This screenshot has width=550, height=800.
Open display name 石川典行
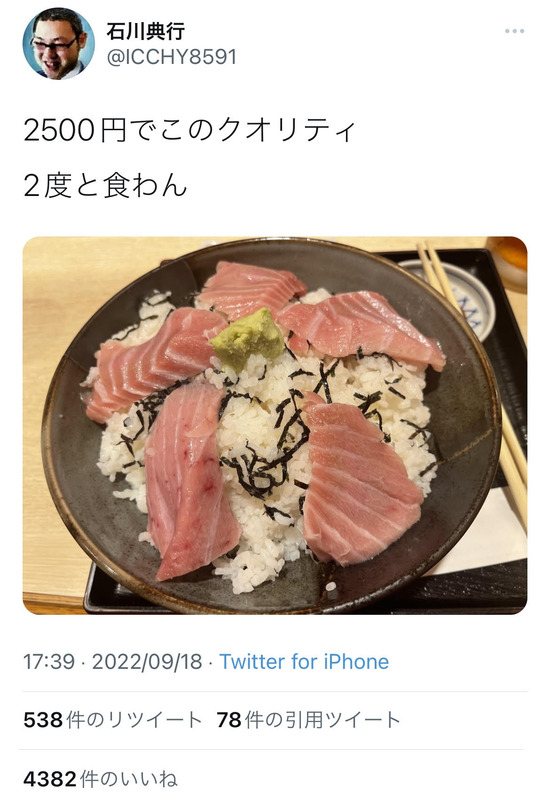click(x=145, y=31)
